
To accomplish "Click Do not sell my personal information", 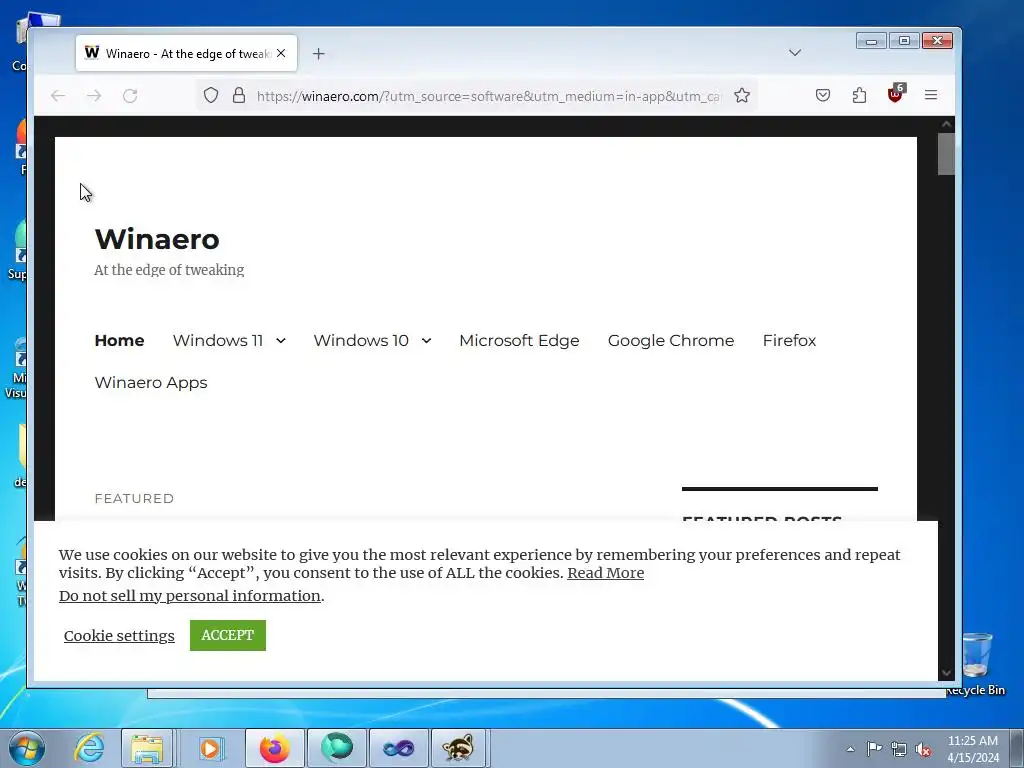I will click(x=189, y=596).
